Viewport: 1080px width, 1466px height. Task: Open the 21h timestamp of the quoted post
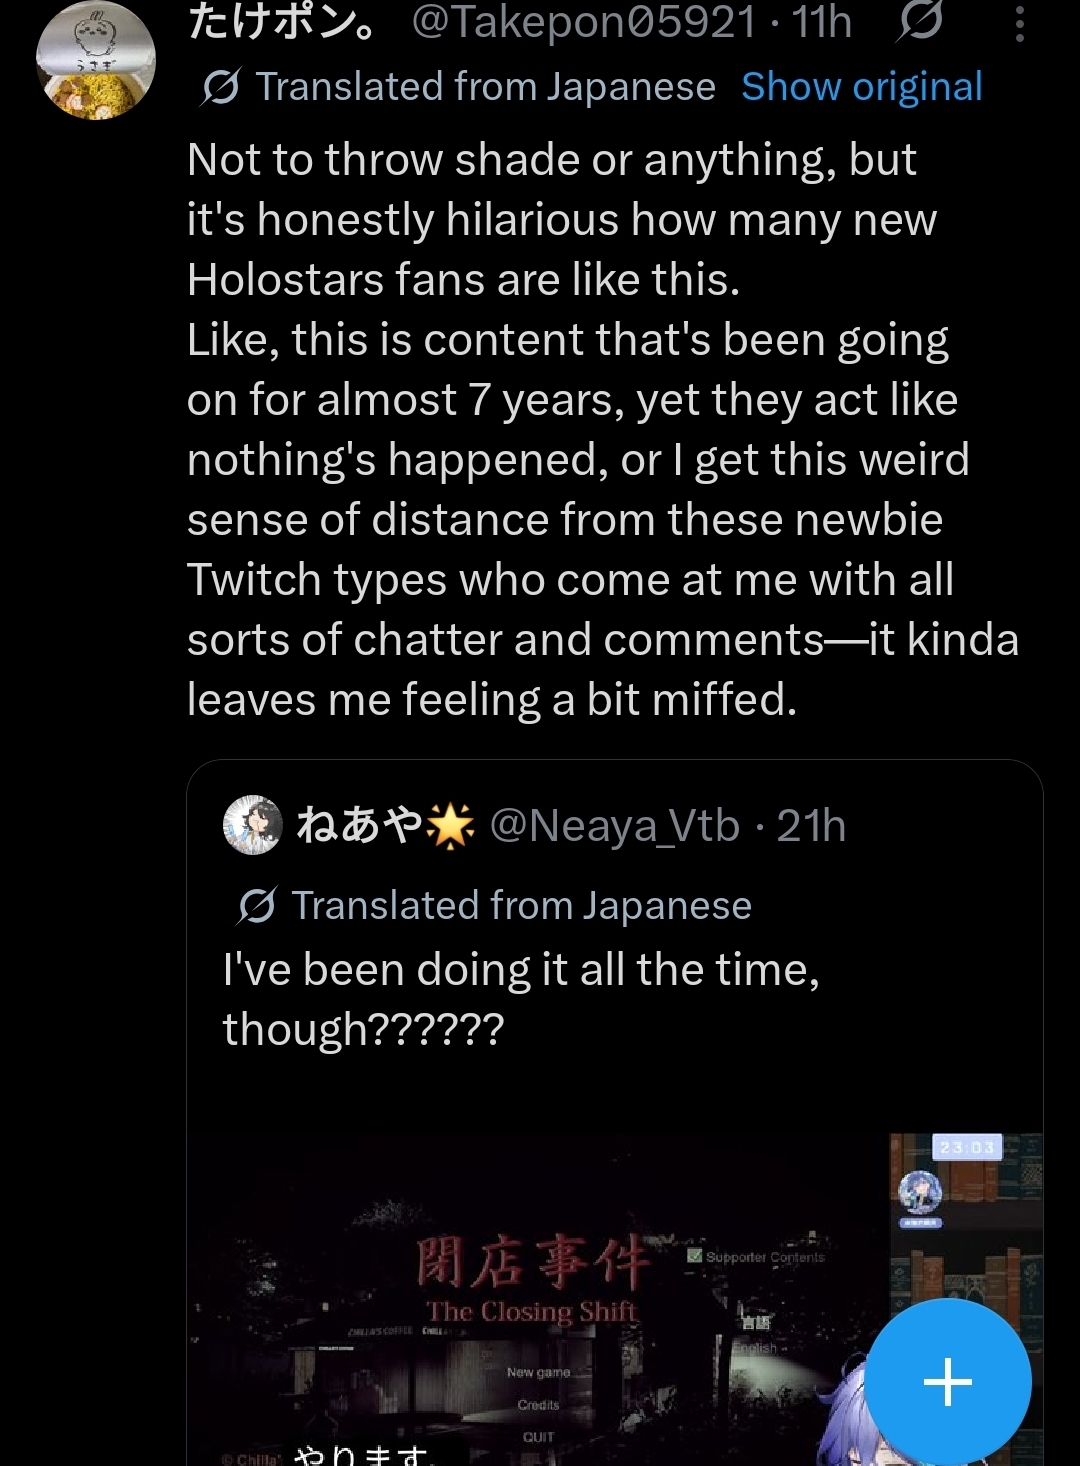tap(811, 826)
